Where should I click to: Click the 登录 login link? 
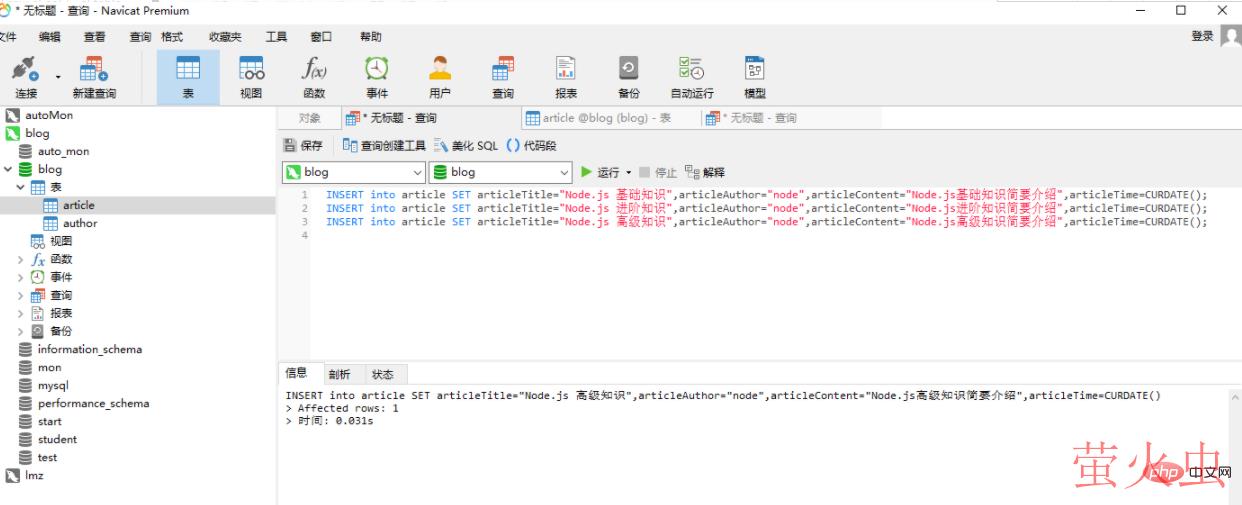[x=1202, y=36]
